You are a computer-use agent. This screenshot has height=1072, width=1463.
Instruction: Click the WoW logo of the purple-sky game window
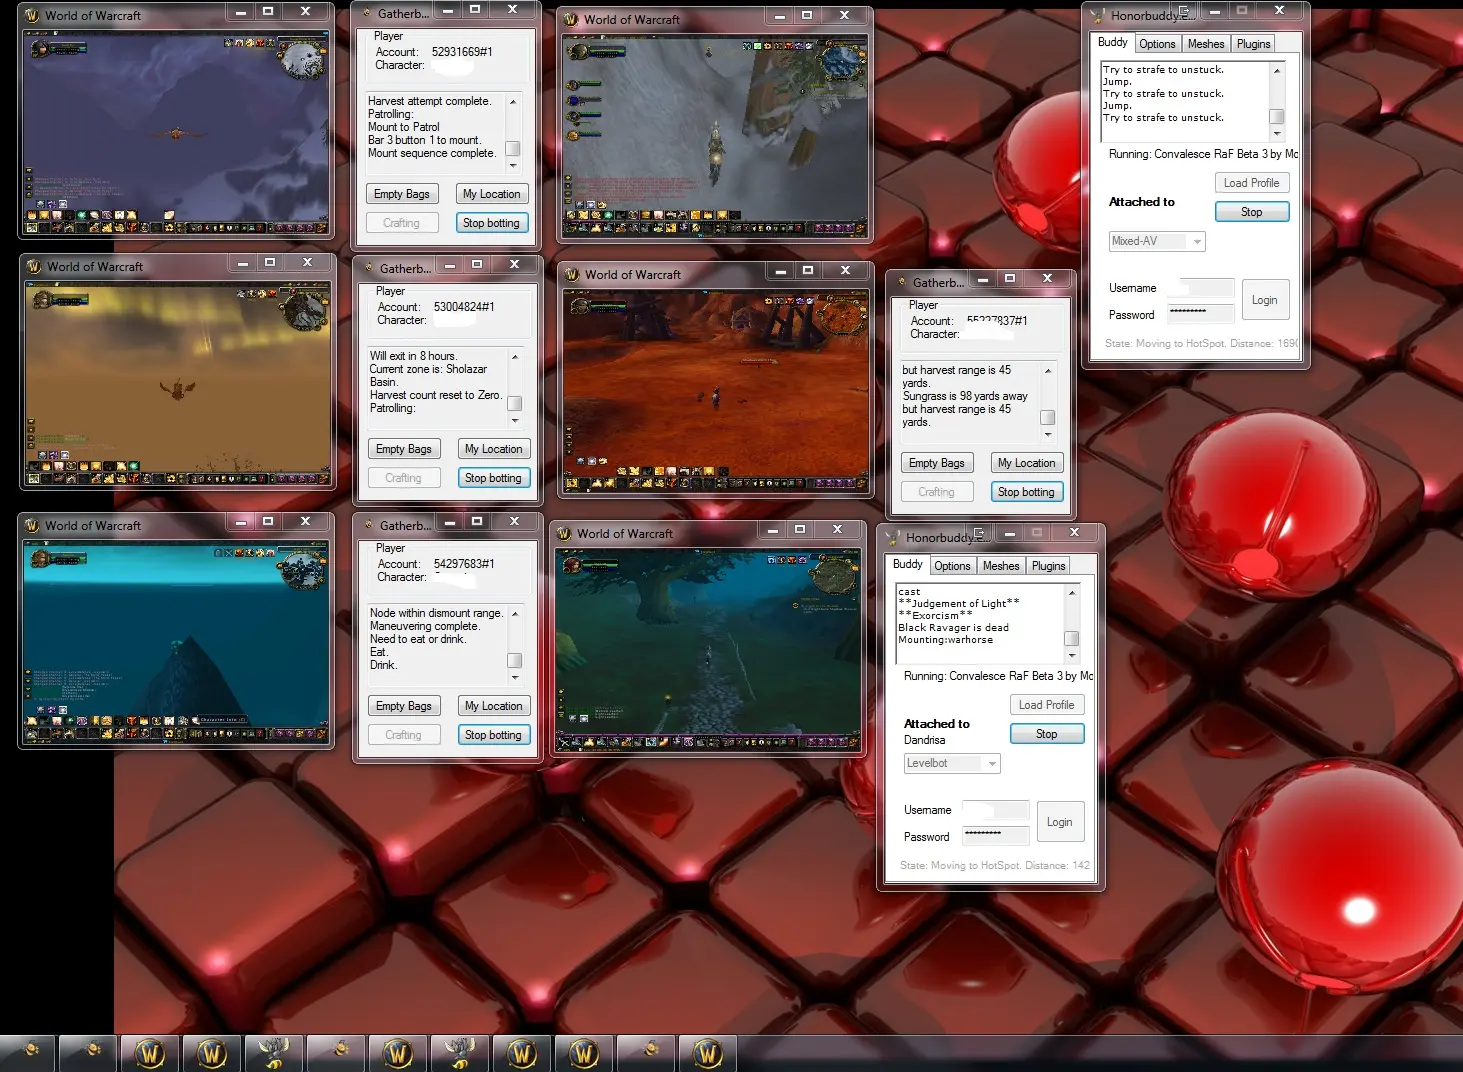[x=32, y=15]
